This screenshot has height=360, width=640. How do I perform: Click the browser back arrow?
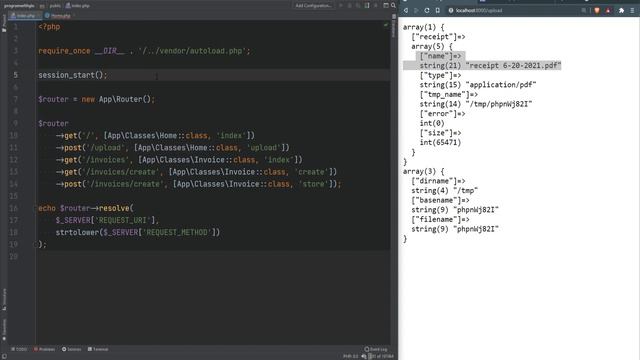pyautogui.click(x=406, y=10)
